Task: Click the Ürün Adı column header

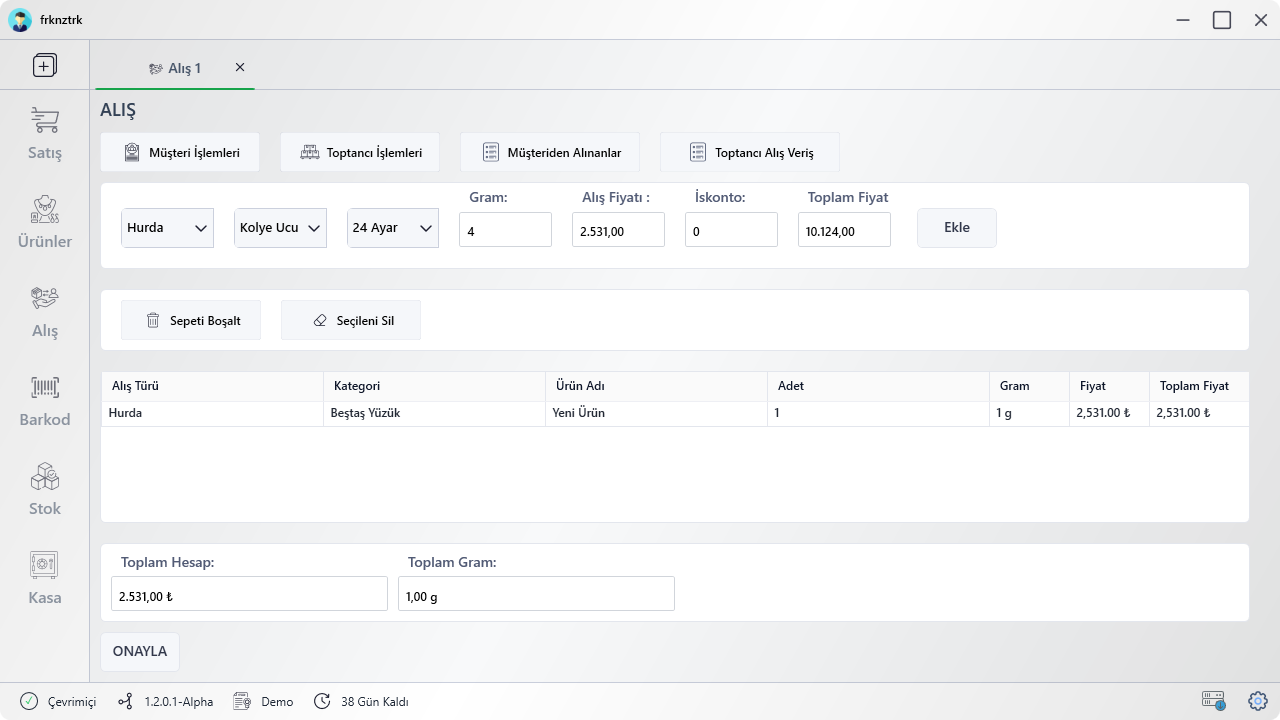Action: (x=656, y=386)
